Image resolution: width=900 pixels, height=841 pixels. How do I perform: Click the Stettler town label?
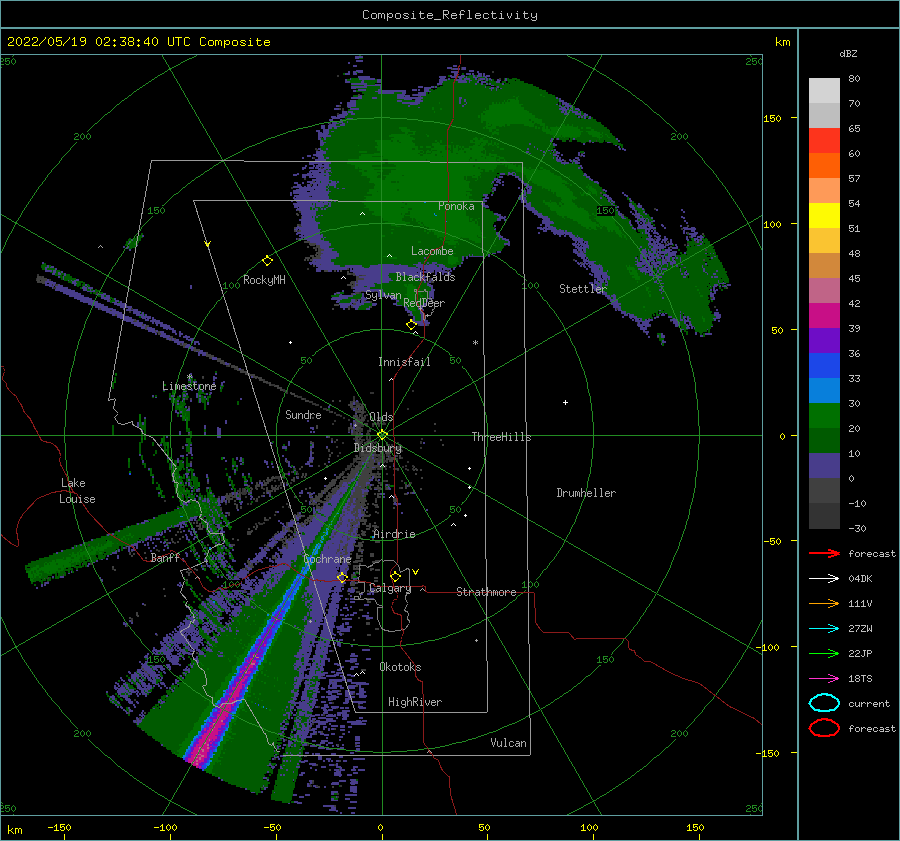pos(583,289)
